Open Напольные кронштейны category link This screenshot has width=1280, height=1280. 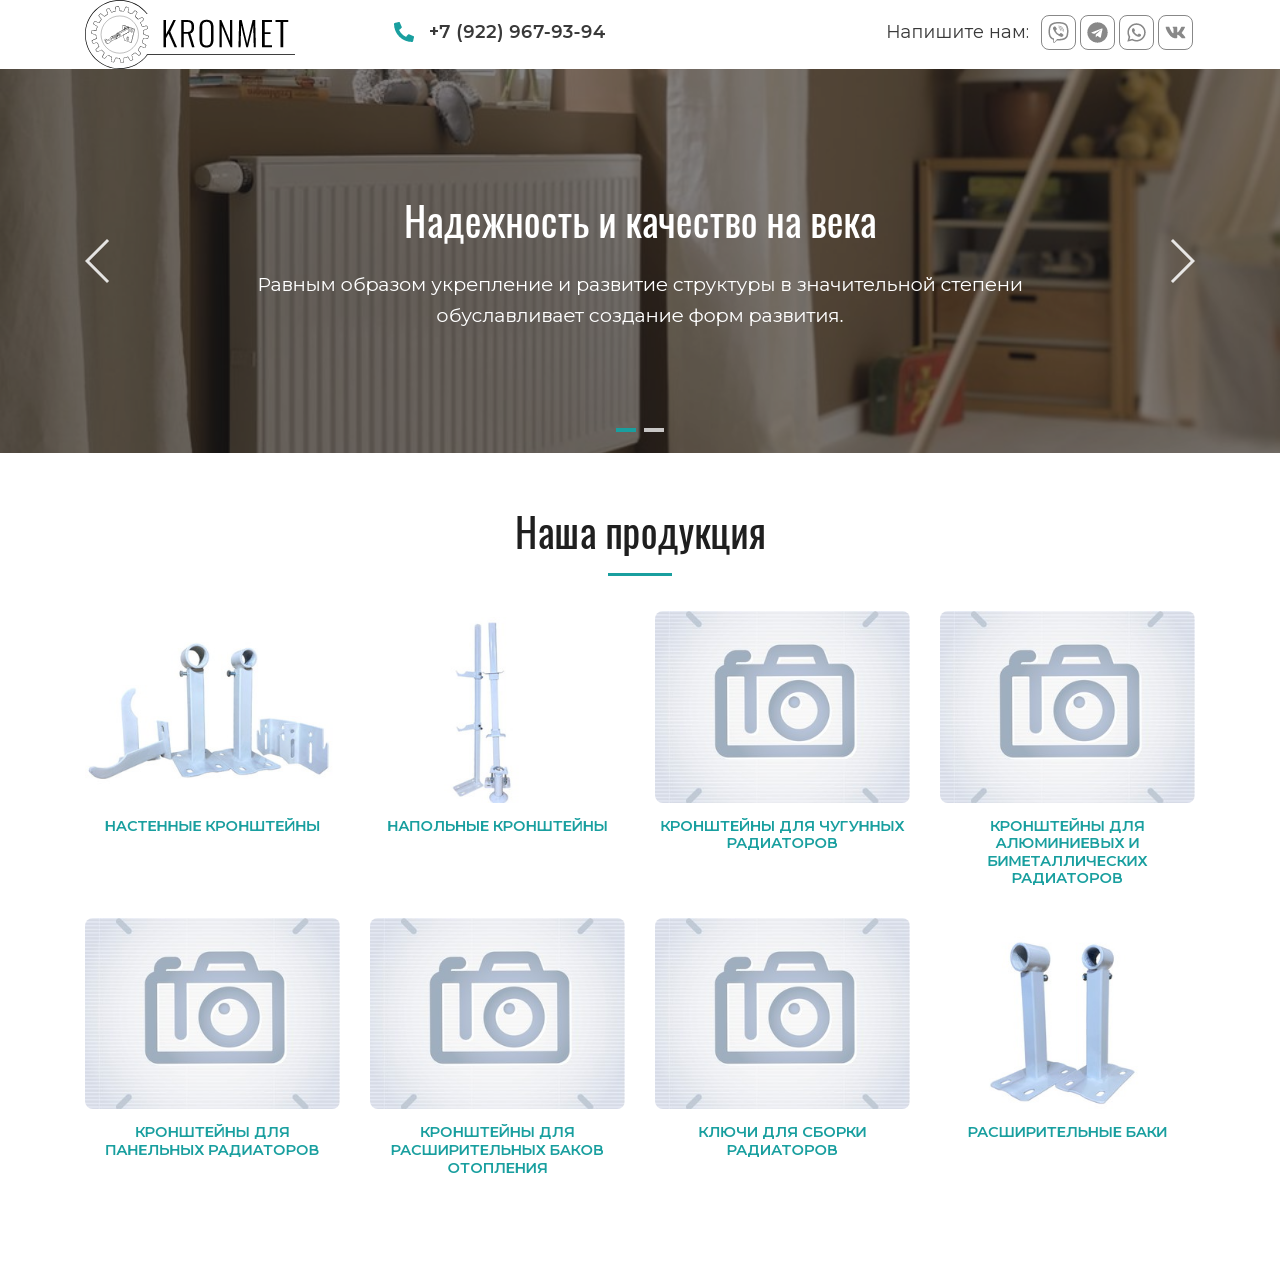pos(497,826)
